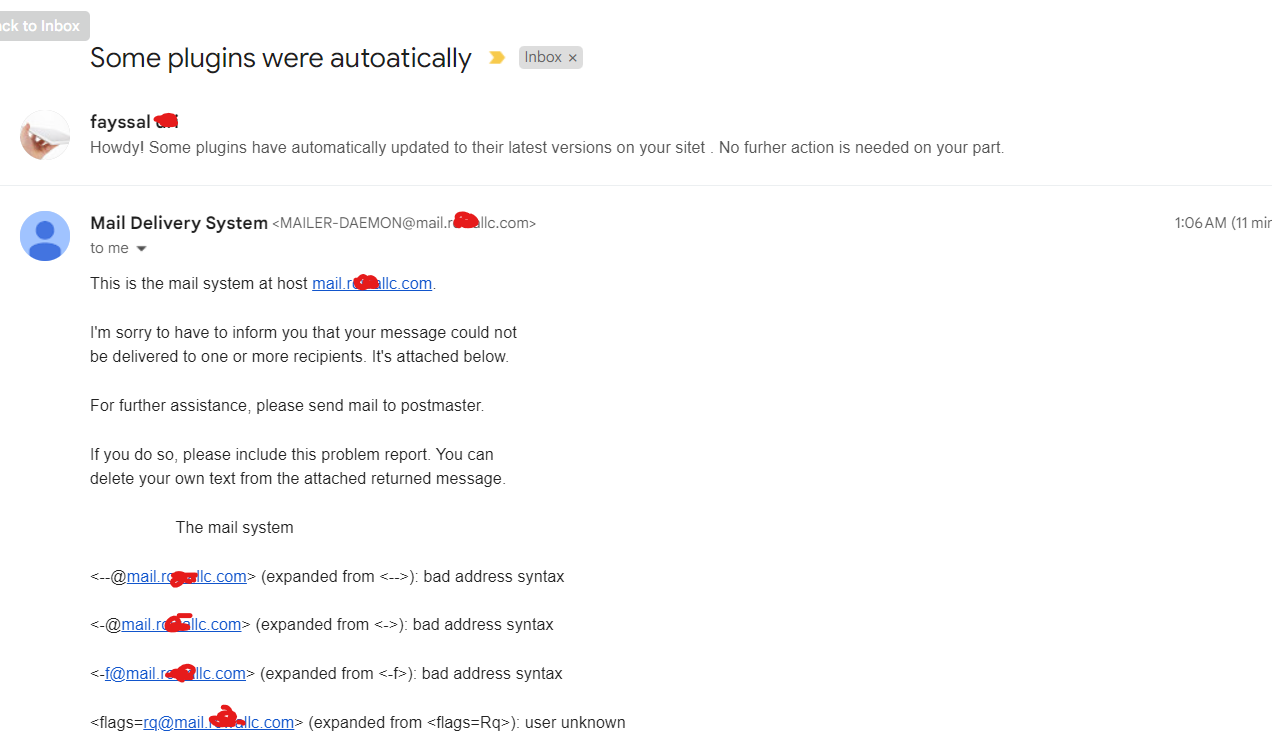Open fayssal's profile picture avatar
The width and height of the screenshot is (1272, 747).
[x=45, y=135]
